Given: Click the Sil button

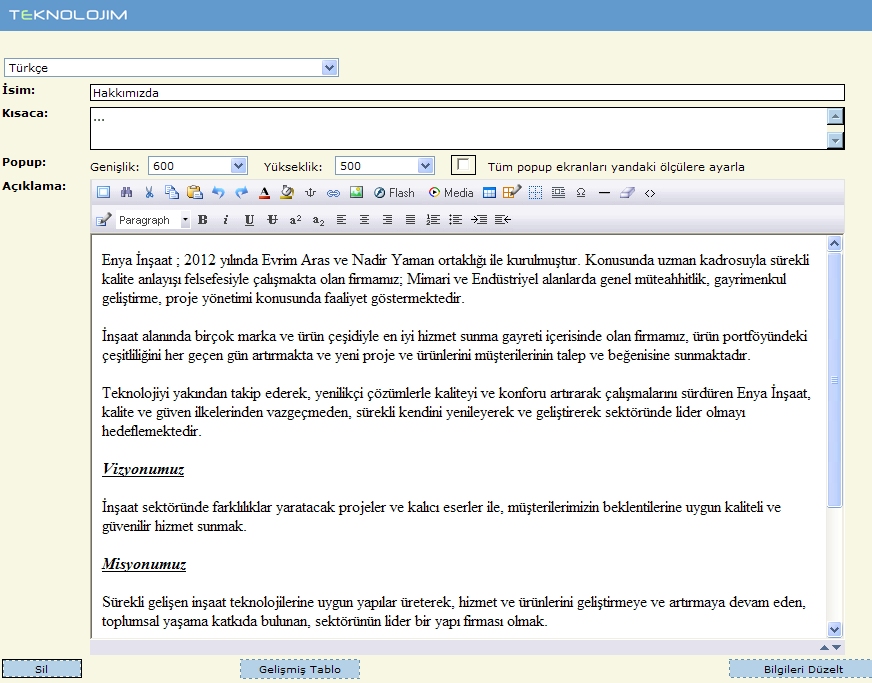Looking at the screenshot, I should pyautogui.click(x=42, y=669).
